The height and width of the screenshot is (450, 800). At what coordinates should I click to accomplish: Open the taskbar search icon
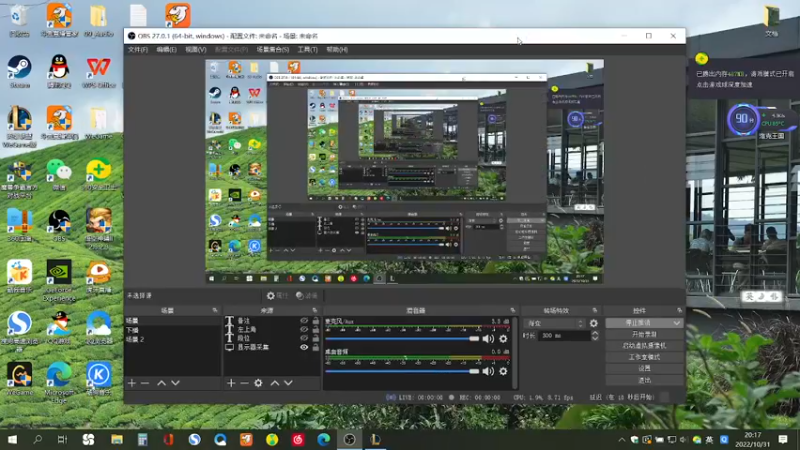[x=37, y=439]
